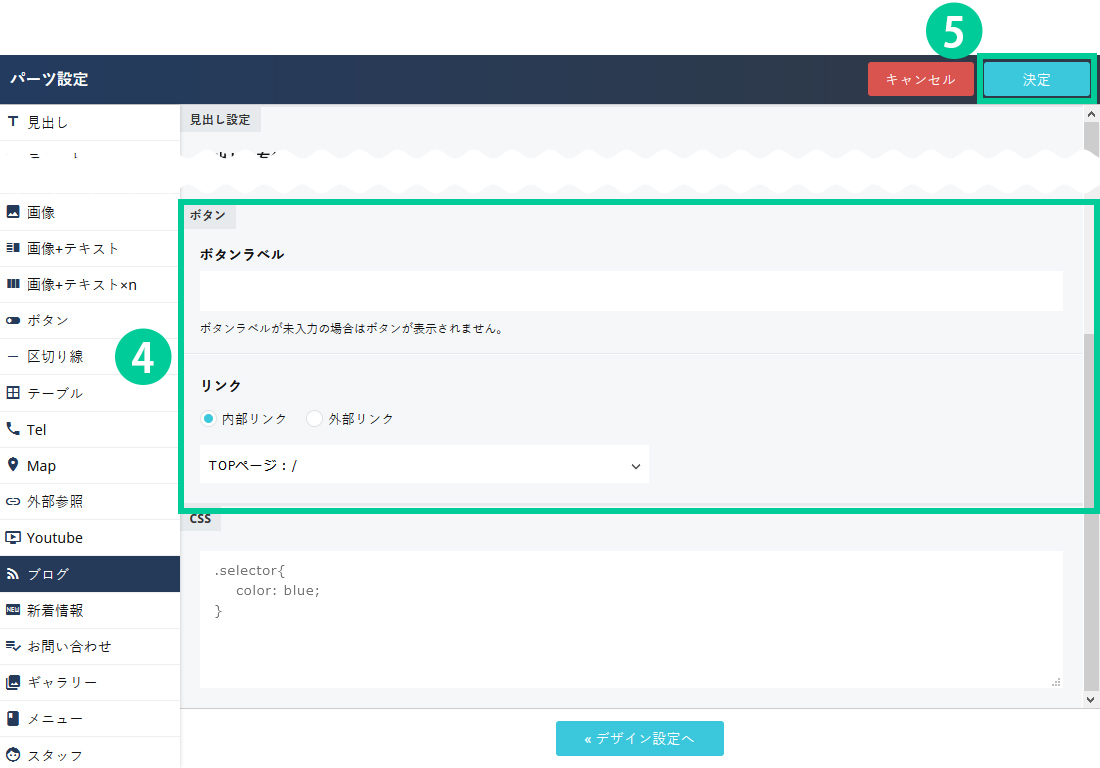
Task: Click the heading (見出し) T icon
Action: click(13, 122)
